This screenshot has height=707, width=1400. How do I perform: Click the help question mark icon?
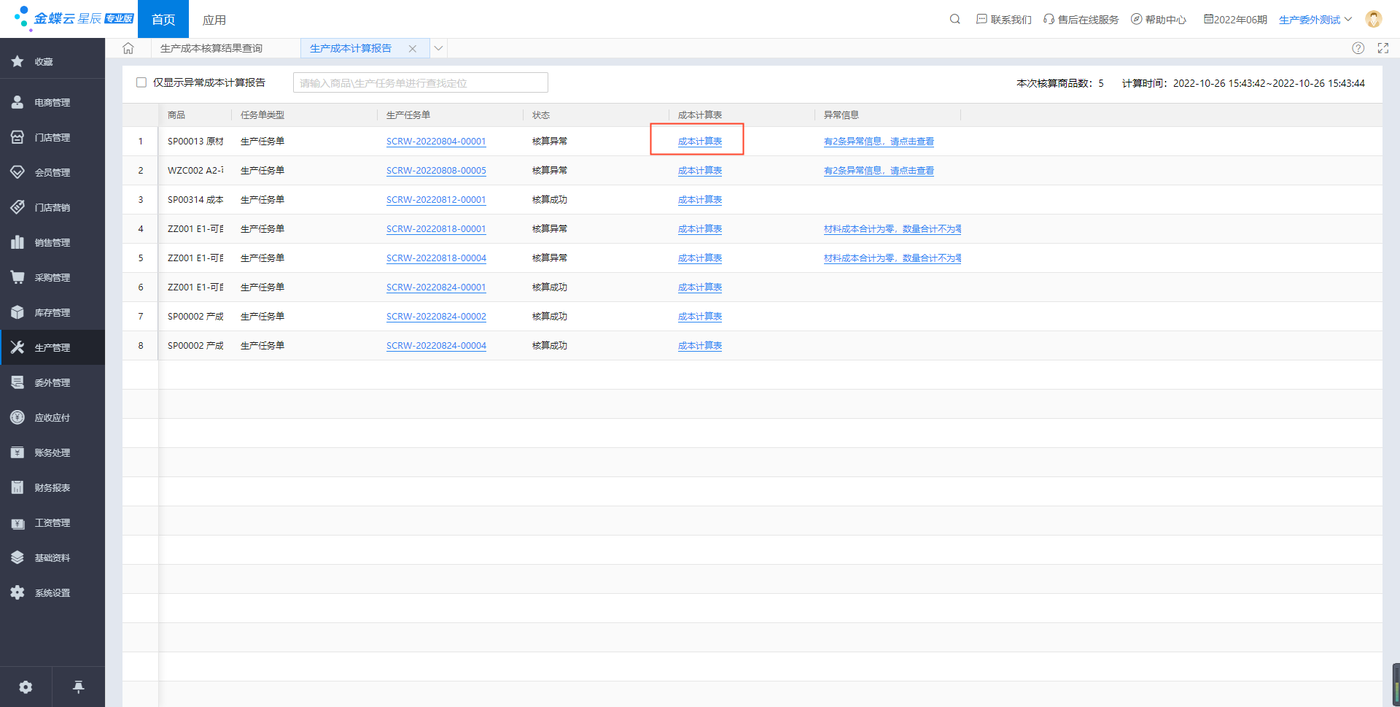(x=1358, y=48)
